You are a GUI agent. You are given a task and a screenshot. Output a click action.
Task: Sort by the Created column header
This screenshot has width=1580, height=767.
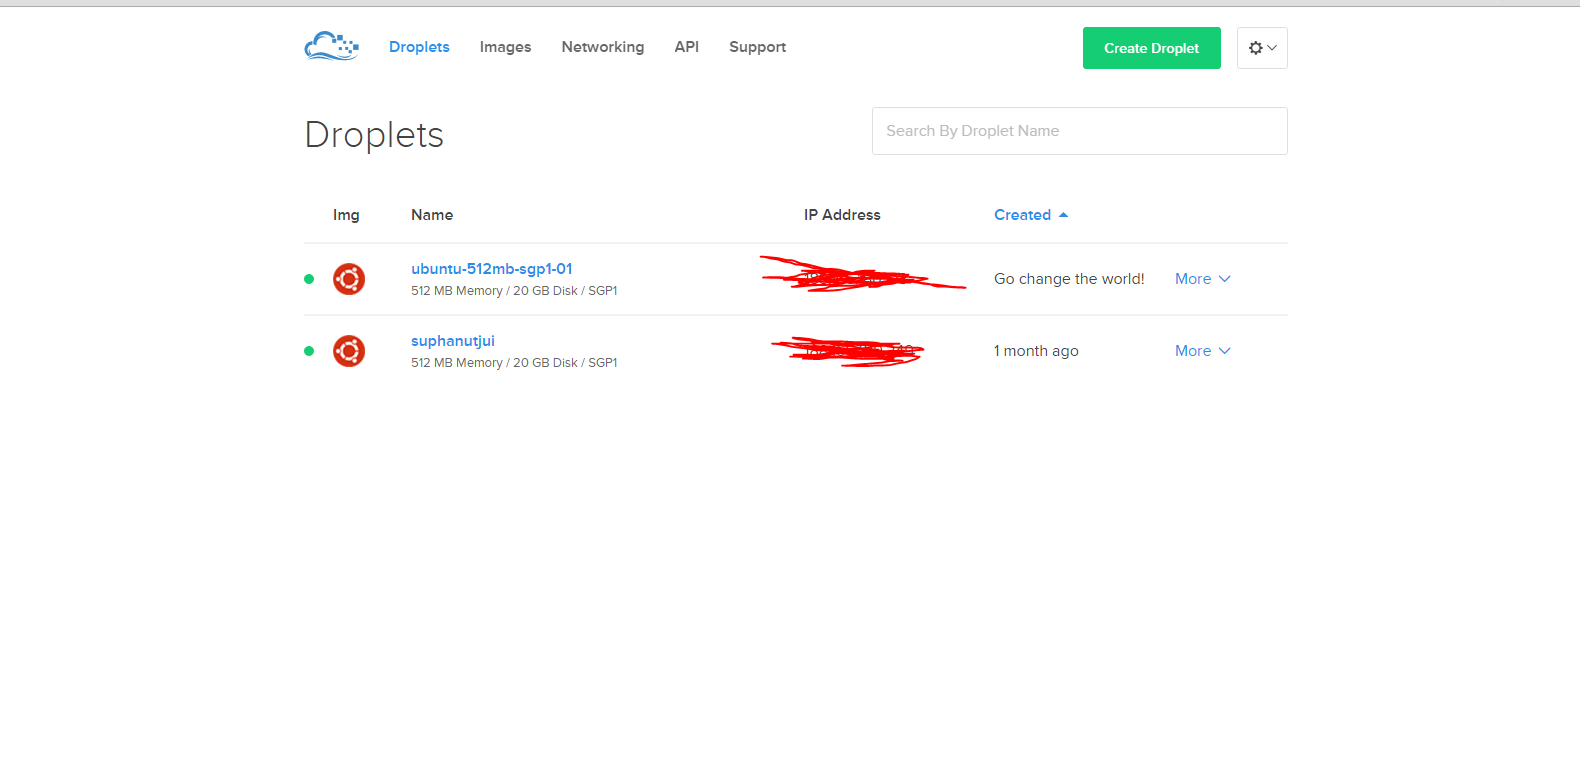(x=1031, y=215)
